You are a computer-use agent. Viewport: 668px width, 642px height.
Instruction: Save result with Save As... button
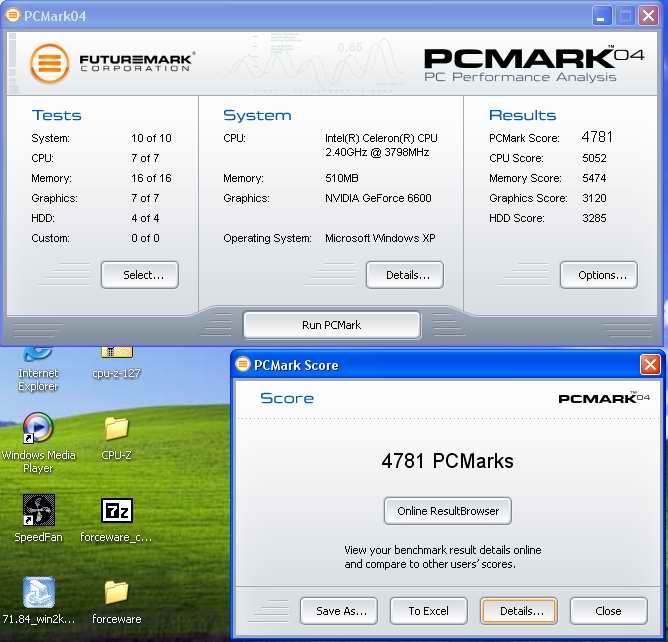339,611
